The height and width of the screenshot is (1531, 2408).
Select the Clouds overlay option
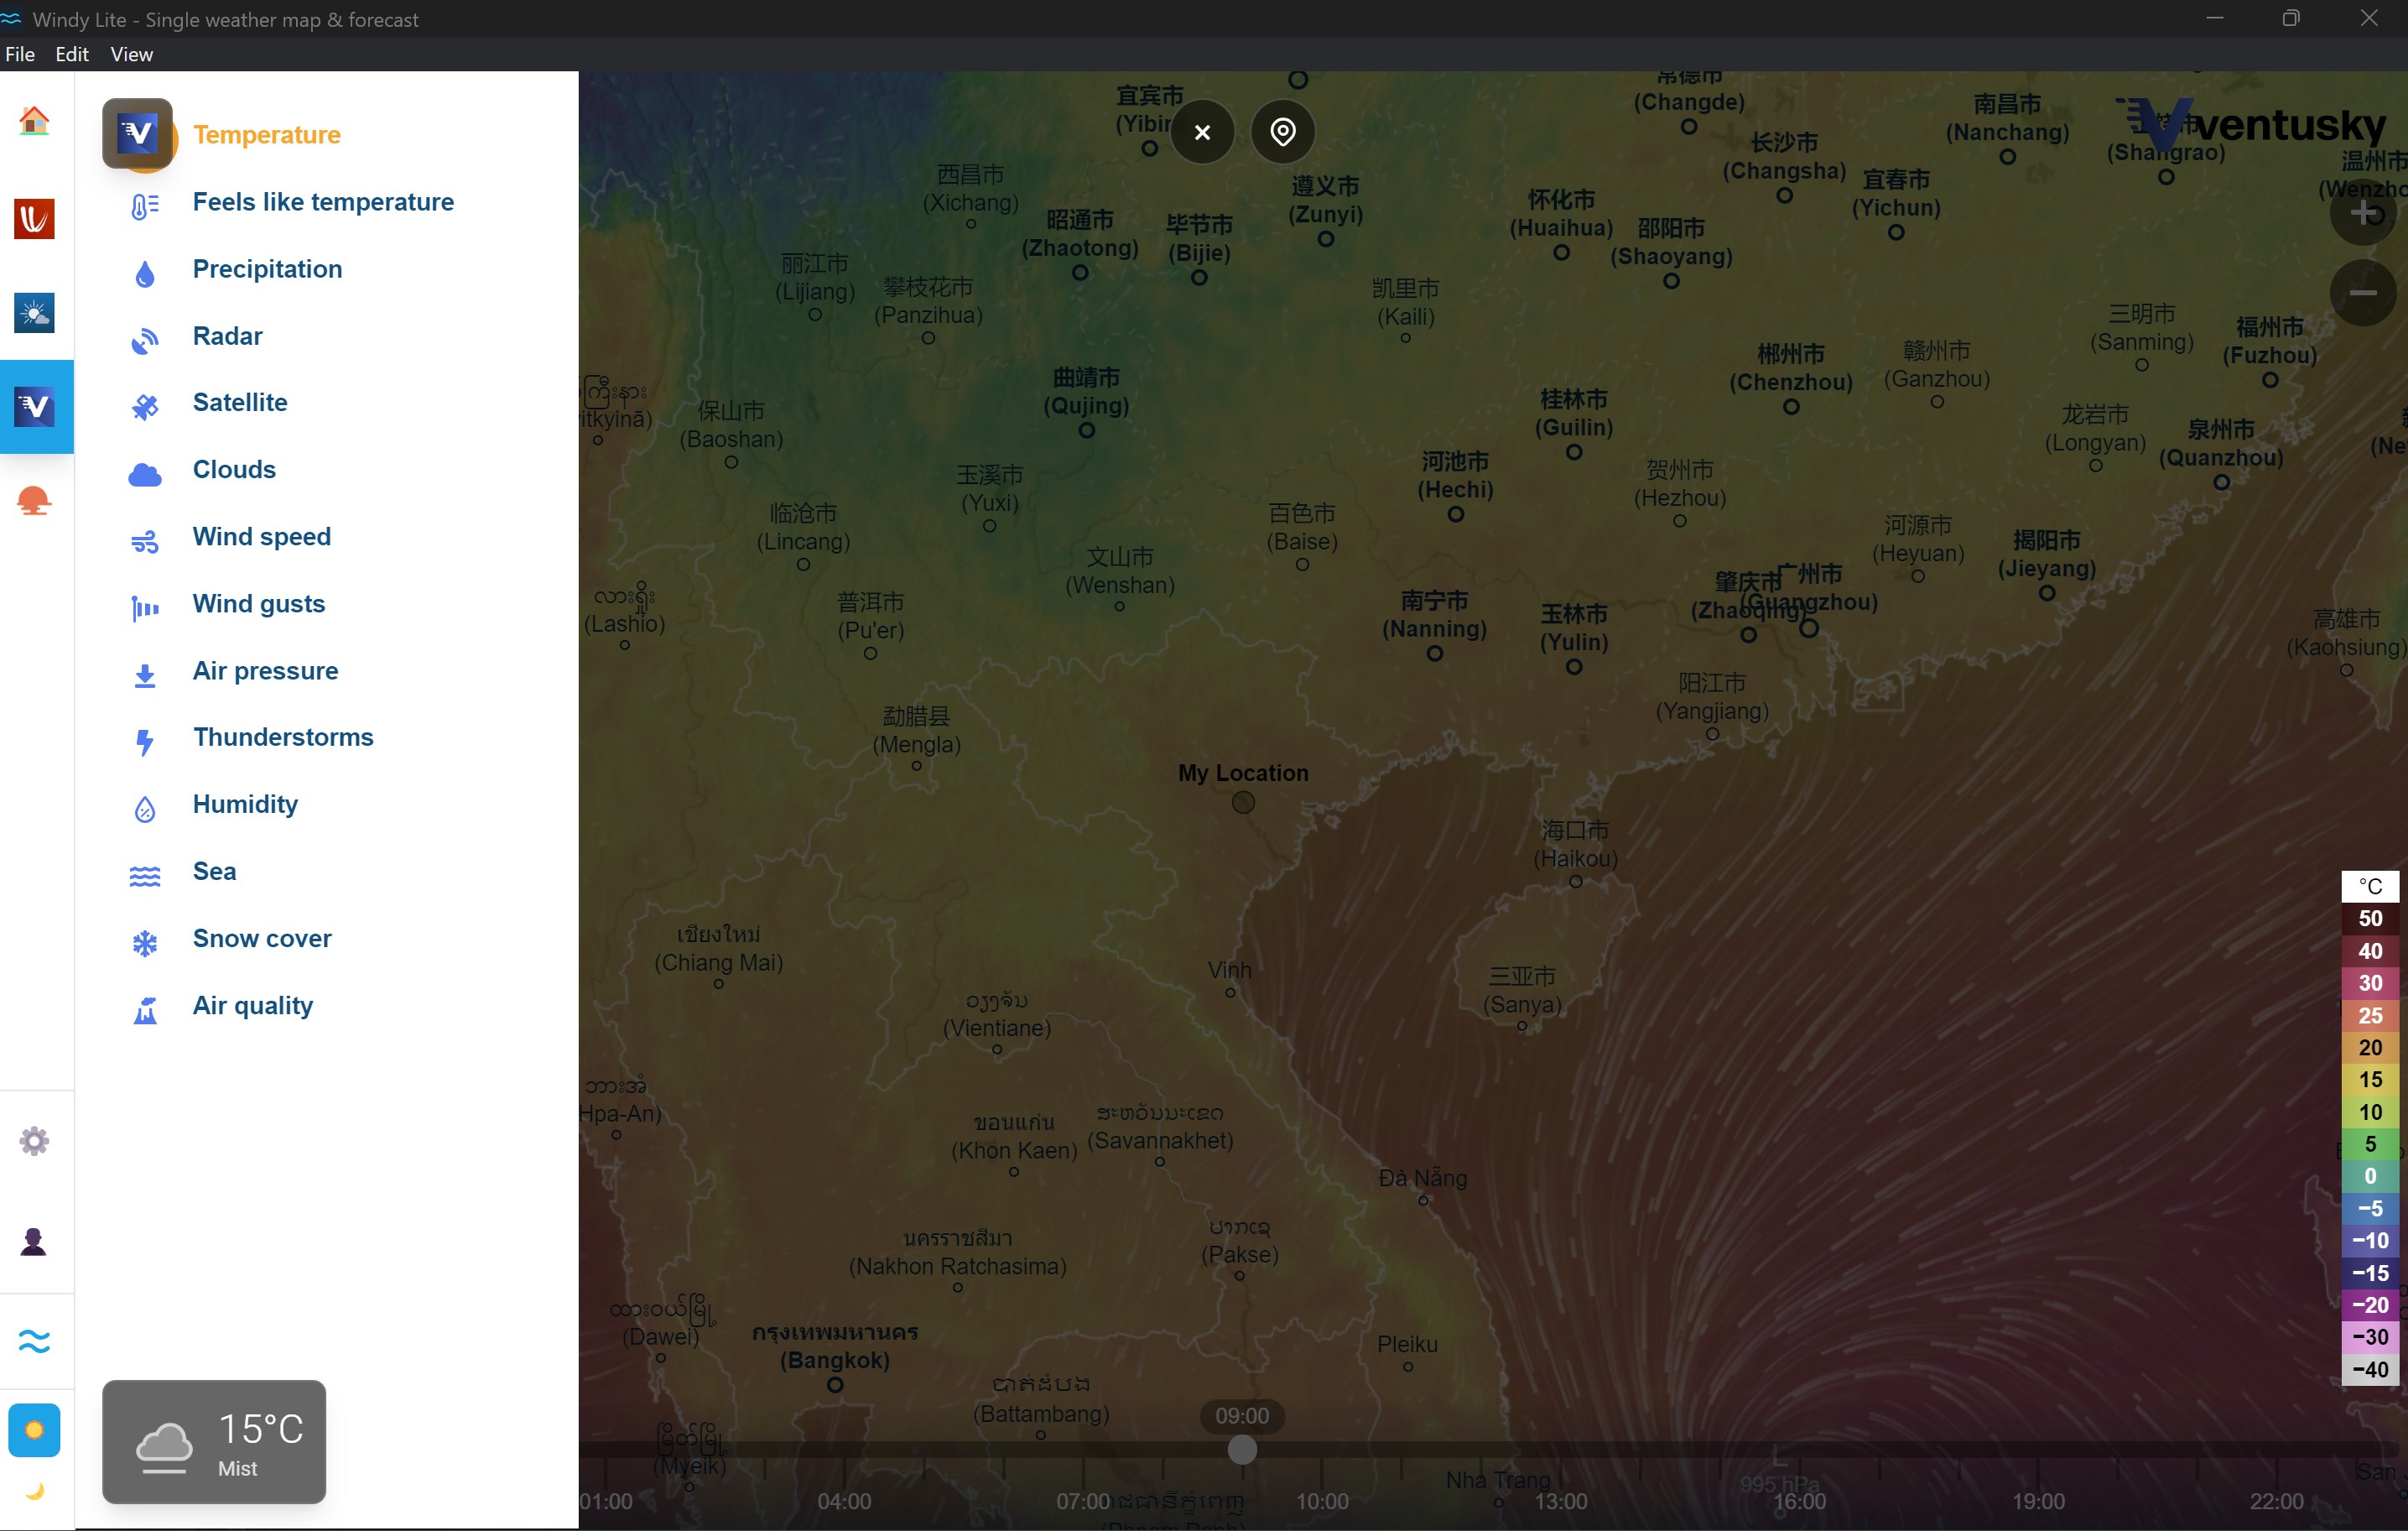pos(234,470)
